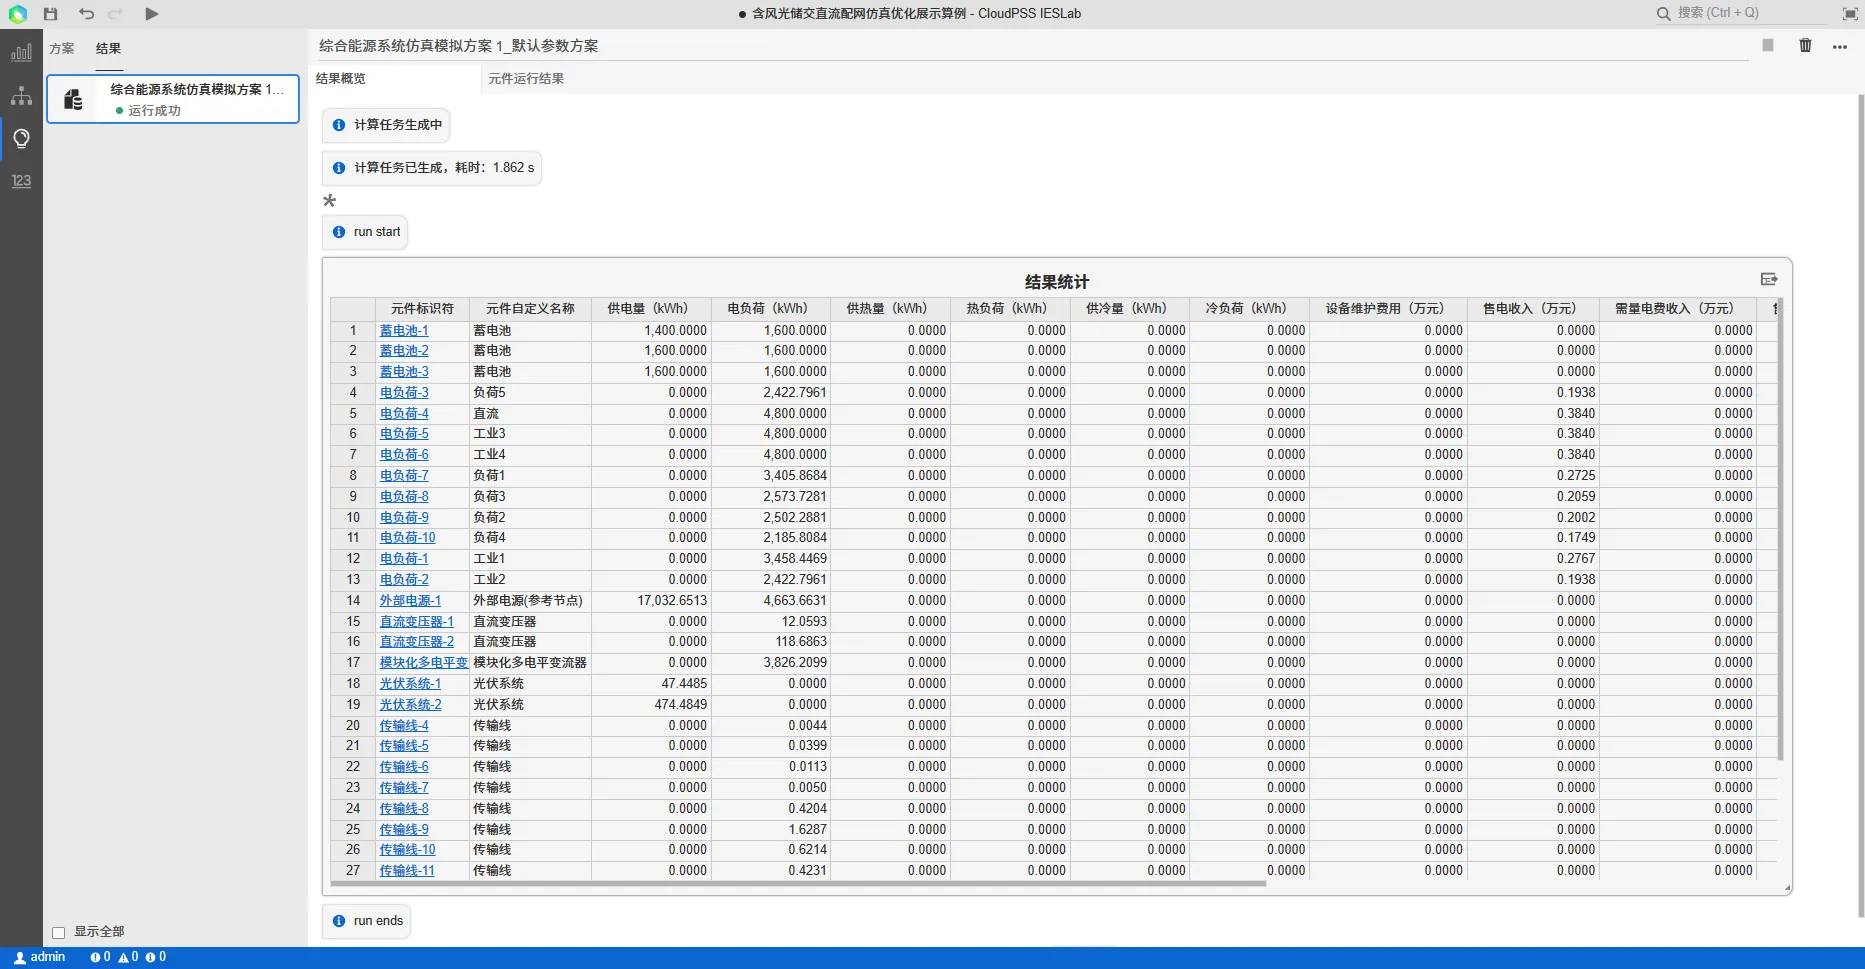Open the 光伏系统-2 link
Screen dimensions: 1865x969
410,705
